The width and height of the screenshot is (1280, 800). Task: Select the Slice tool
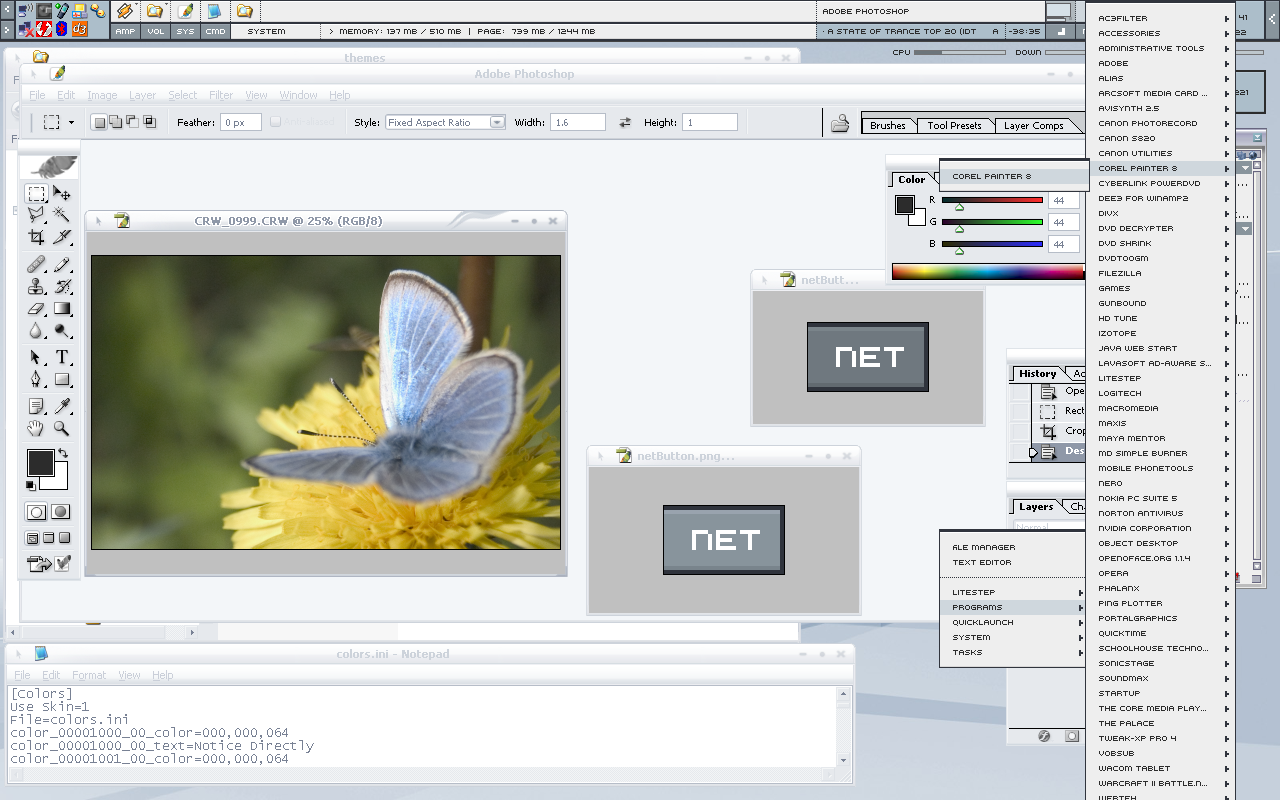coord(62,237)
